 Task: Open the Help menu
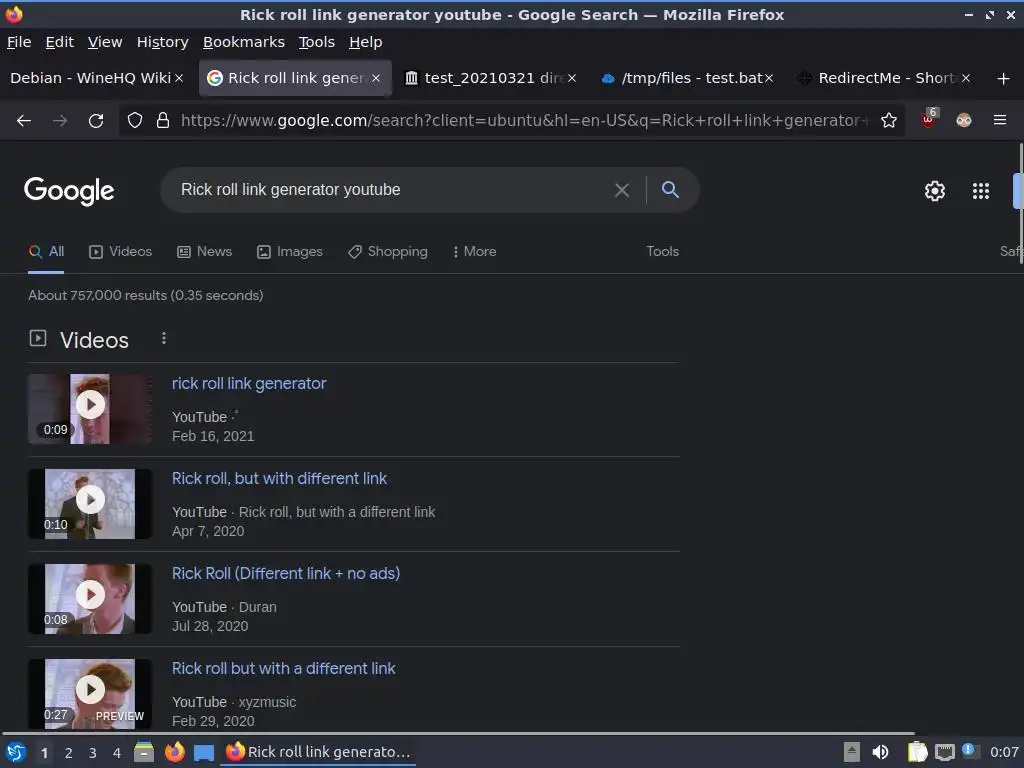tap(366, 42)
